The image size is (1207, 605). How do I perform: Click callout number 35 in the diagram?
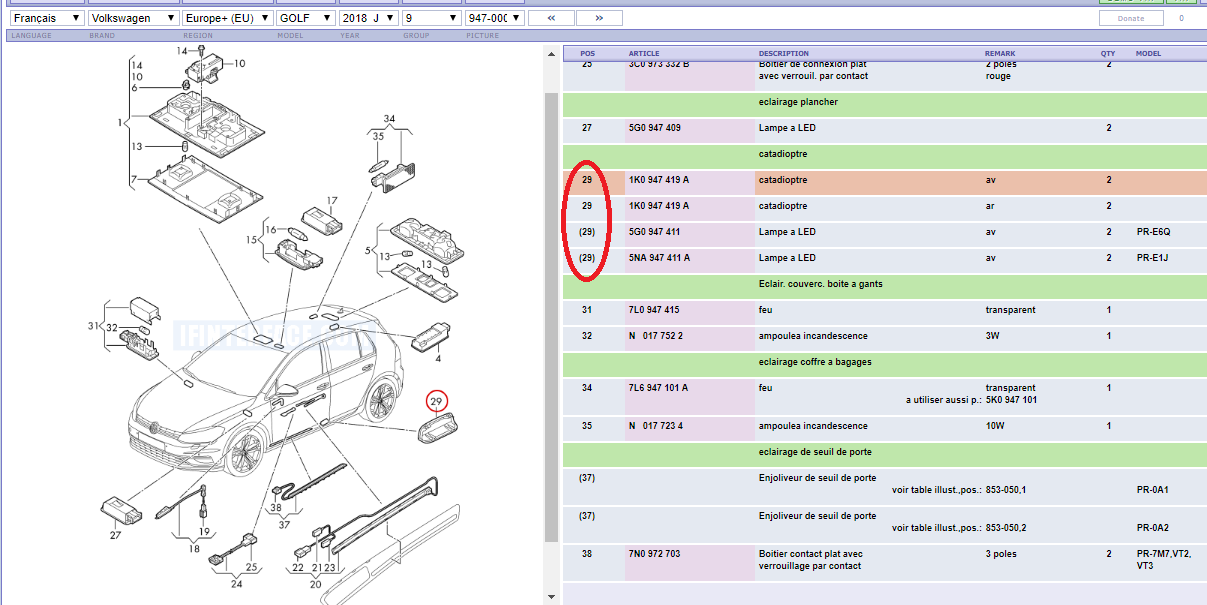(x=377, y=136)
